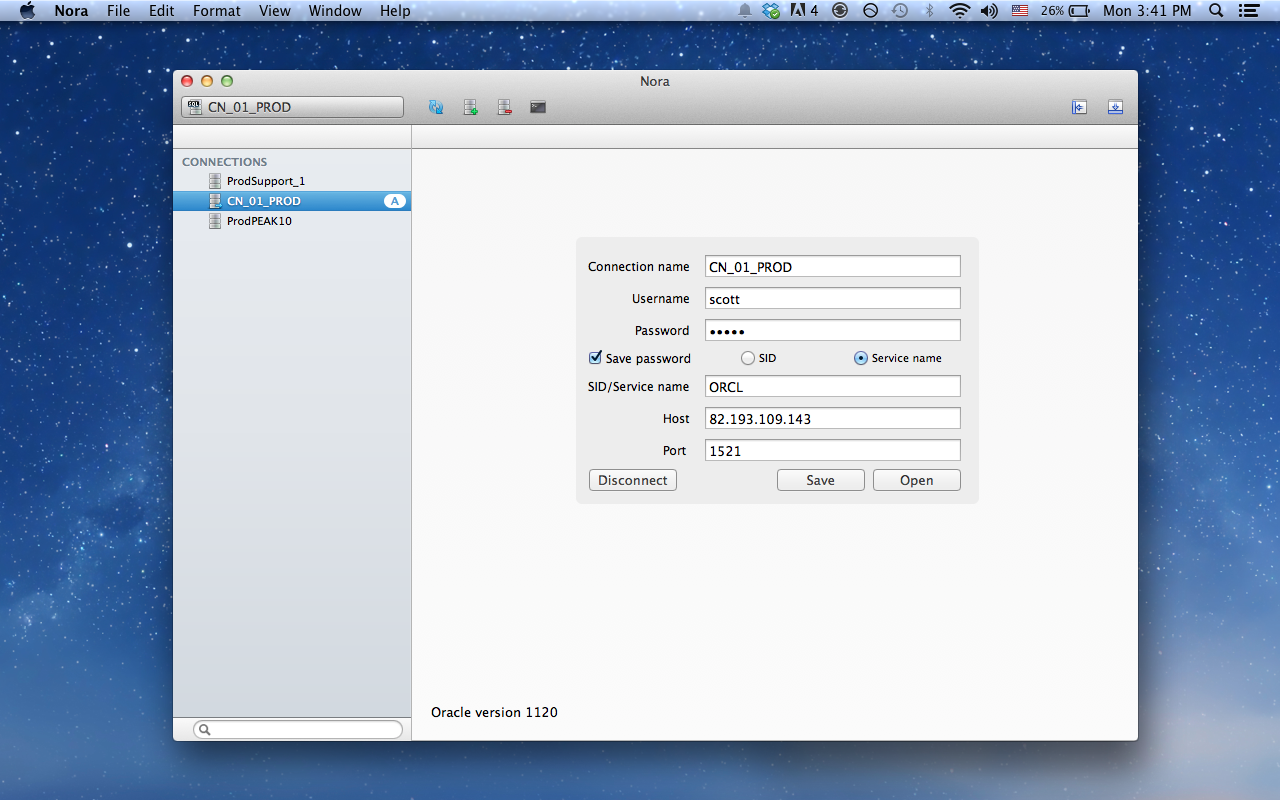The height and width of the screenshot is (800, 1280).
Task: Open the Notification Center list icon
Action: [x=1248, y=11]
